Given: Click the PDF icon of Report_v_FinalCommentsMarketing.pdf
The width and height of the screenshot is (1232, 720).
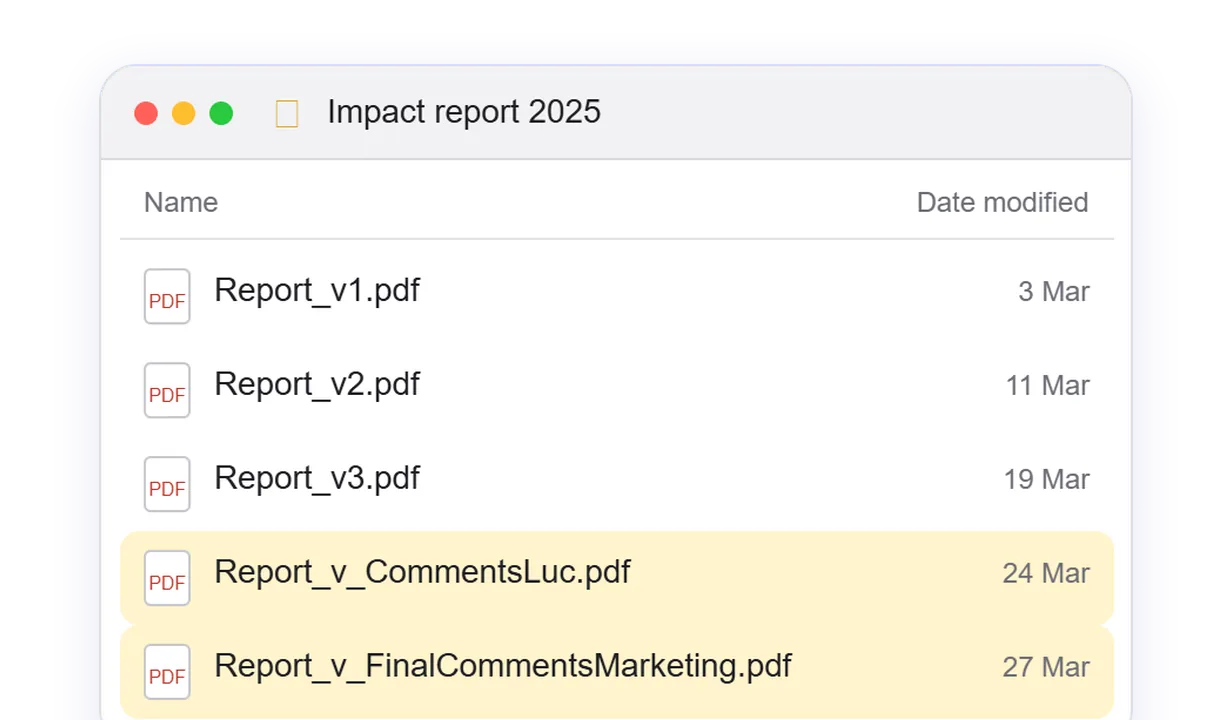Looking at the screenshot, I should pos(167,672).
